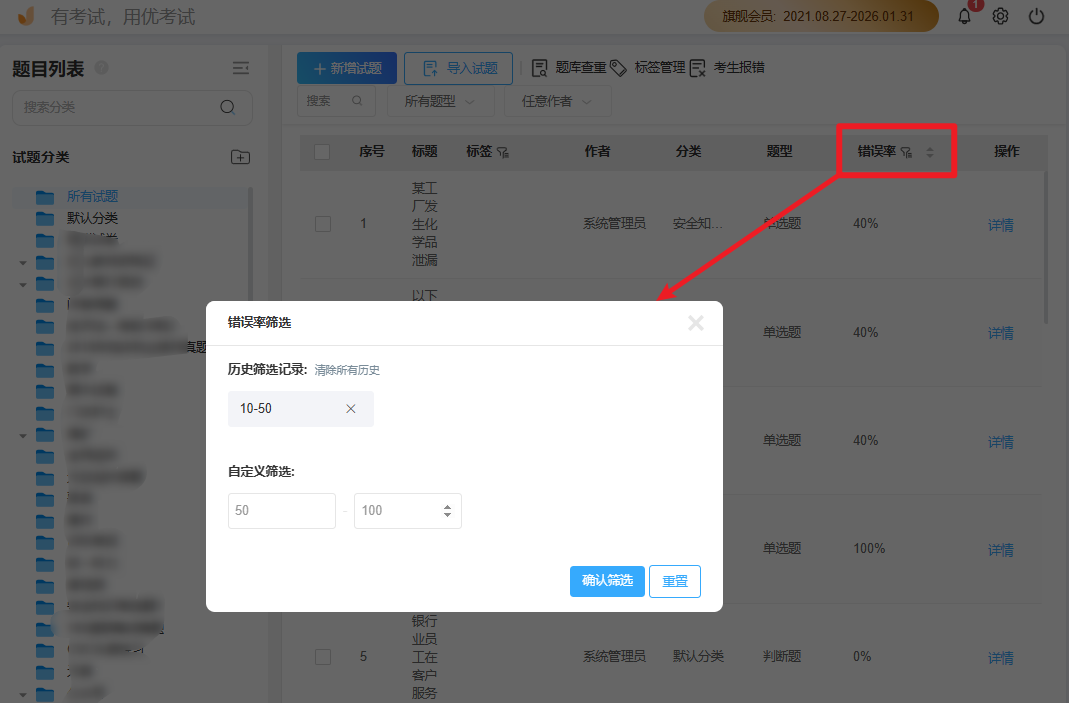This screenshot has width=1069, height=703.
Task: Select the 所有试题 category in sidebar
Action: tap(92, 196)
